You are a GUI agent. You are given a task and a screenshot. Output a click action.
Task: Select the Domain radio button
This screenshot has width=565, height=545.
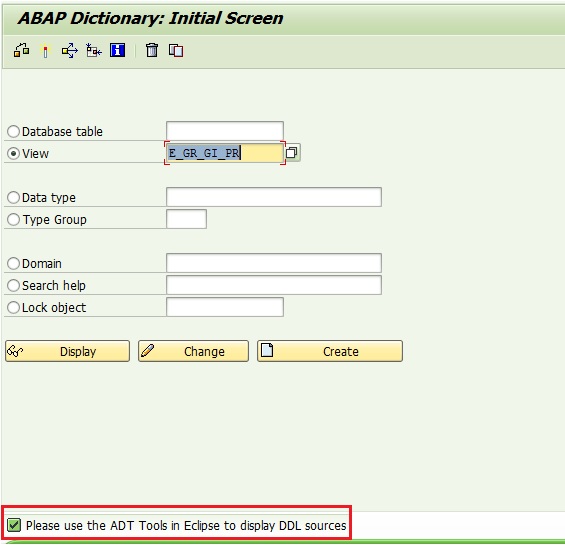tap(13, 263)
